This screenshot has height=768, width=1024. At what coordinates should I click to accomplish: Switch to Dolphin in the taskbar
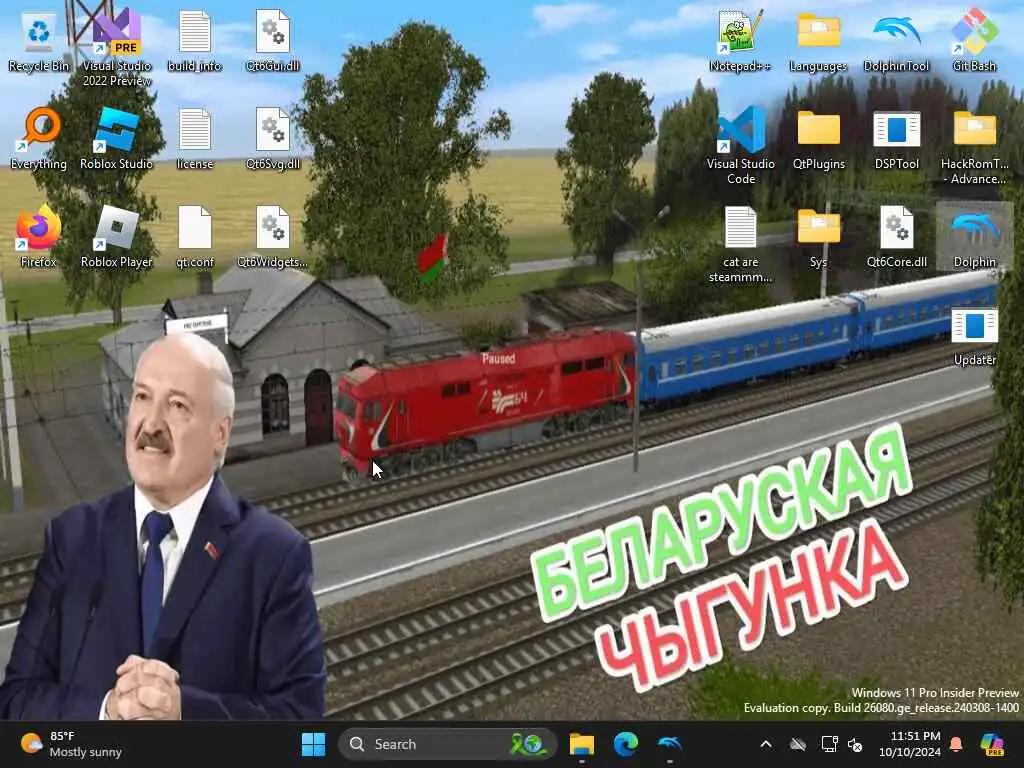(x=670, y=744)
